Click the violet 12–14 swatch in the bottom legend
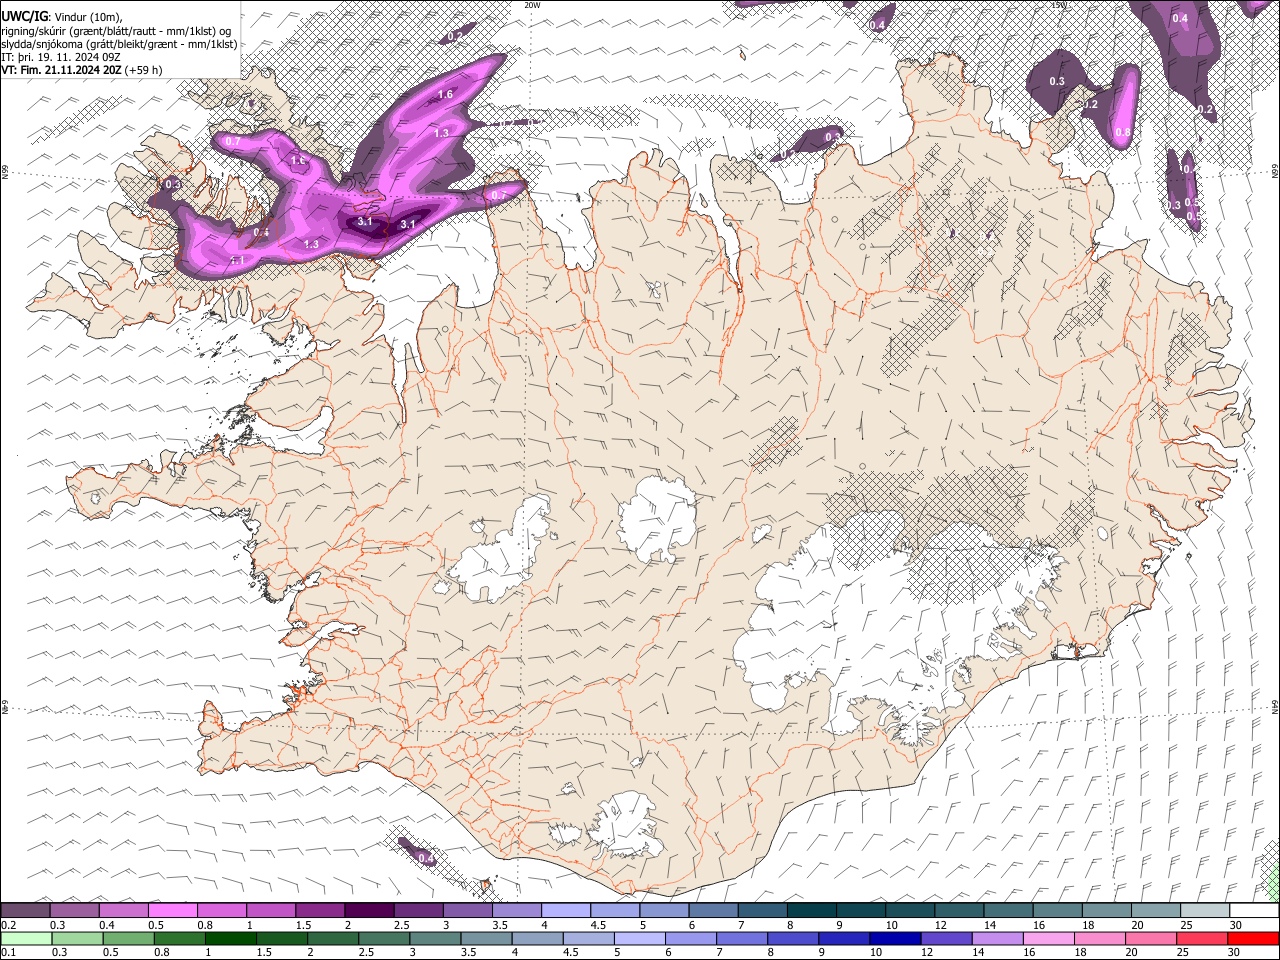Image resolution: width=1280 pixels, height=960 pixels. point(944,938)
